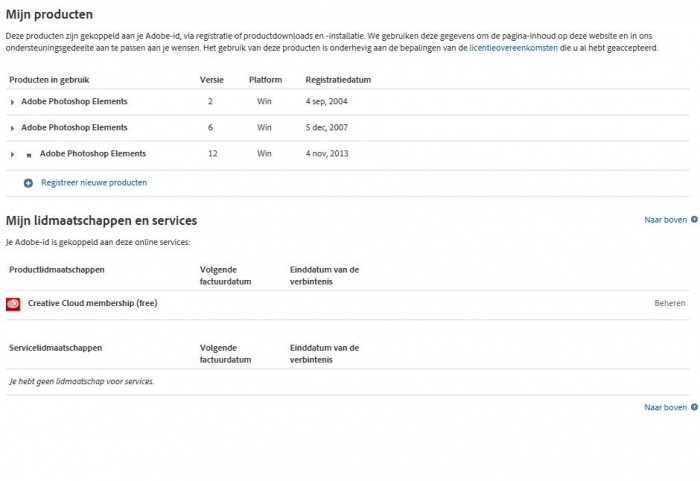The height and width of the screenshot is (481, 700).
Task: Click the Win platform cell for version 2
Action: [264, 101]
